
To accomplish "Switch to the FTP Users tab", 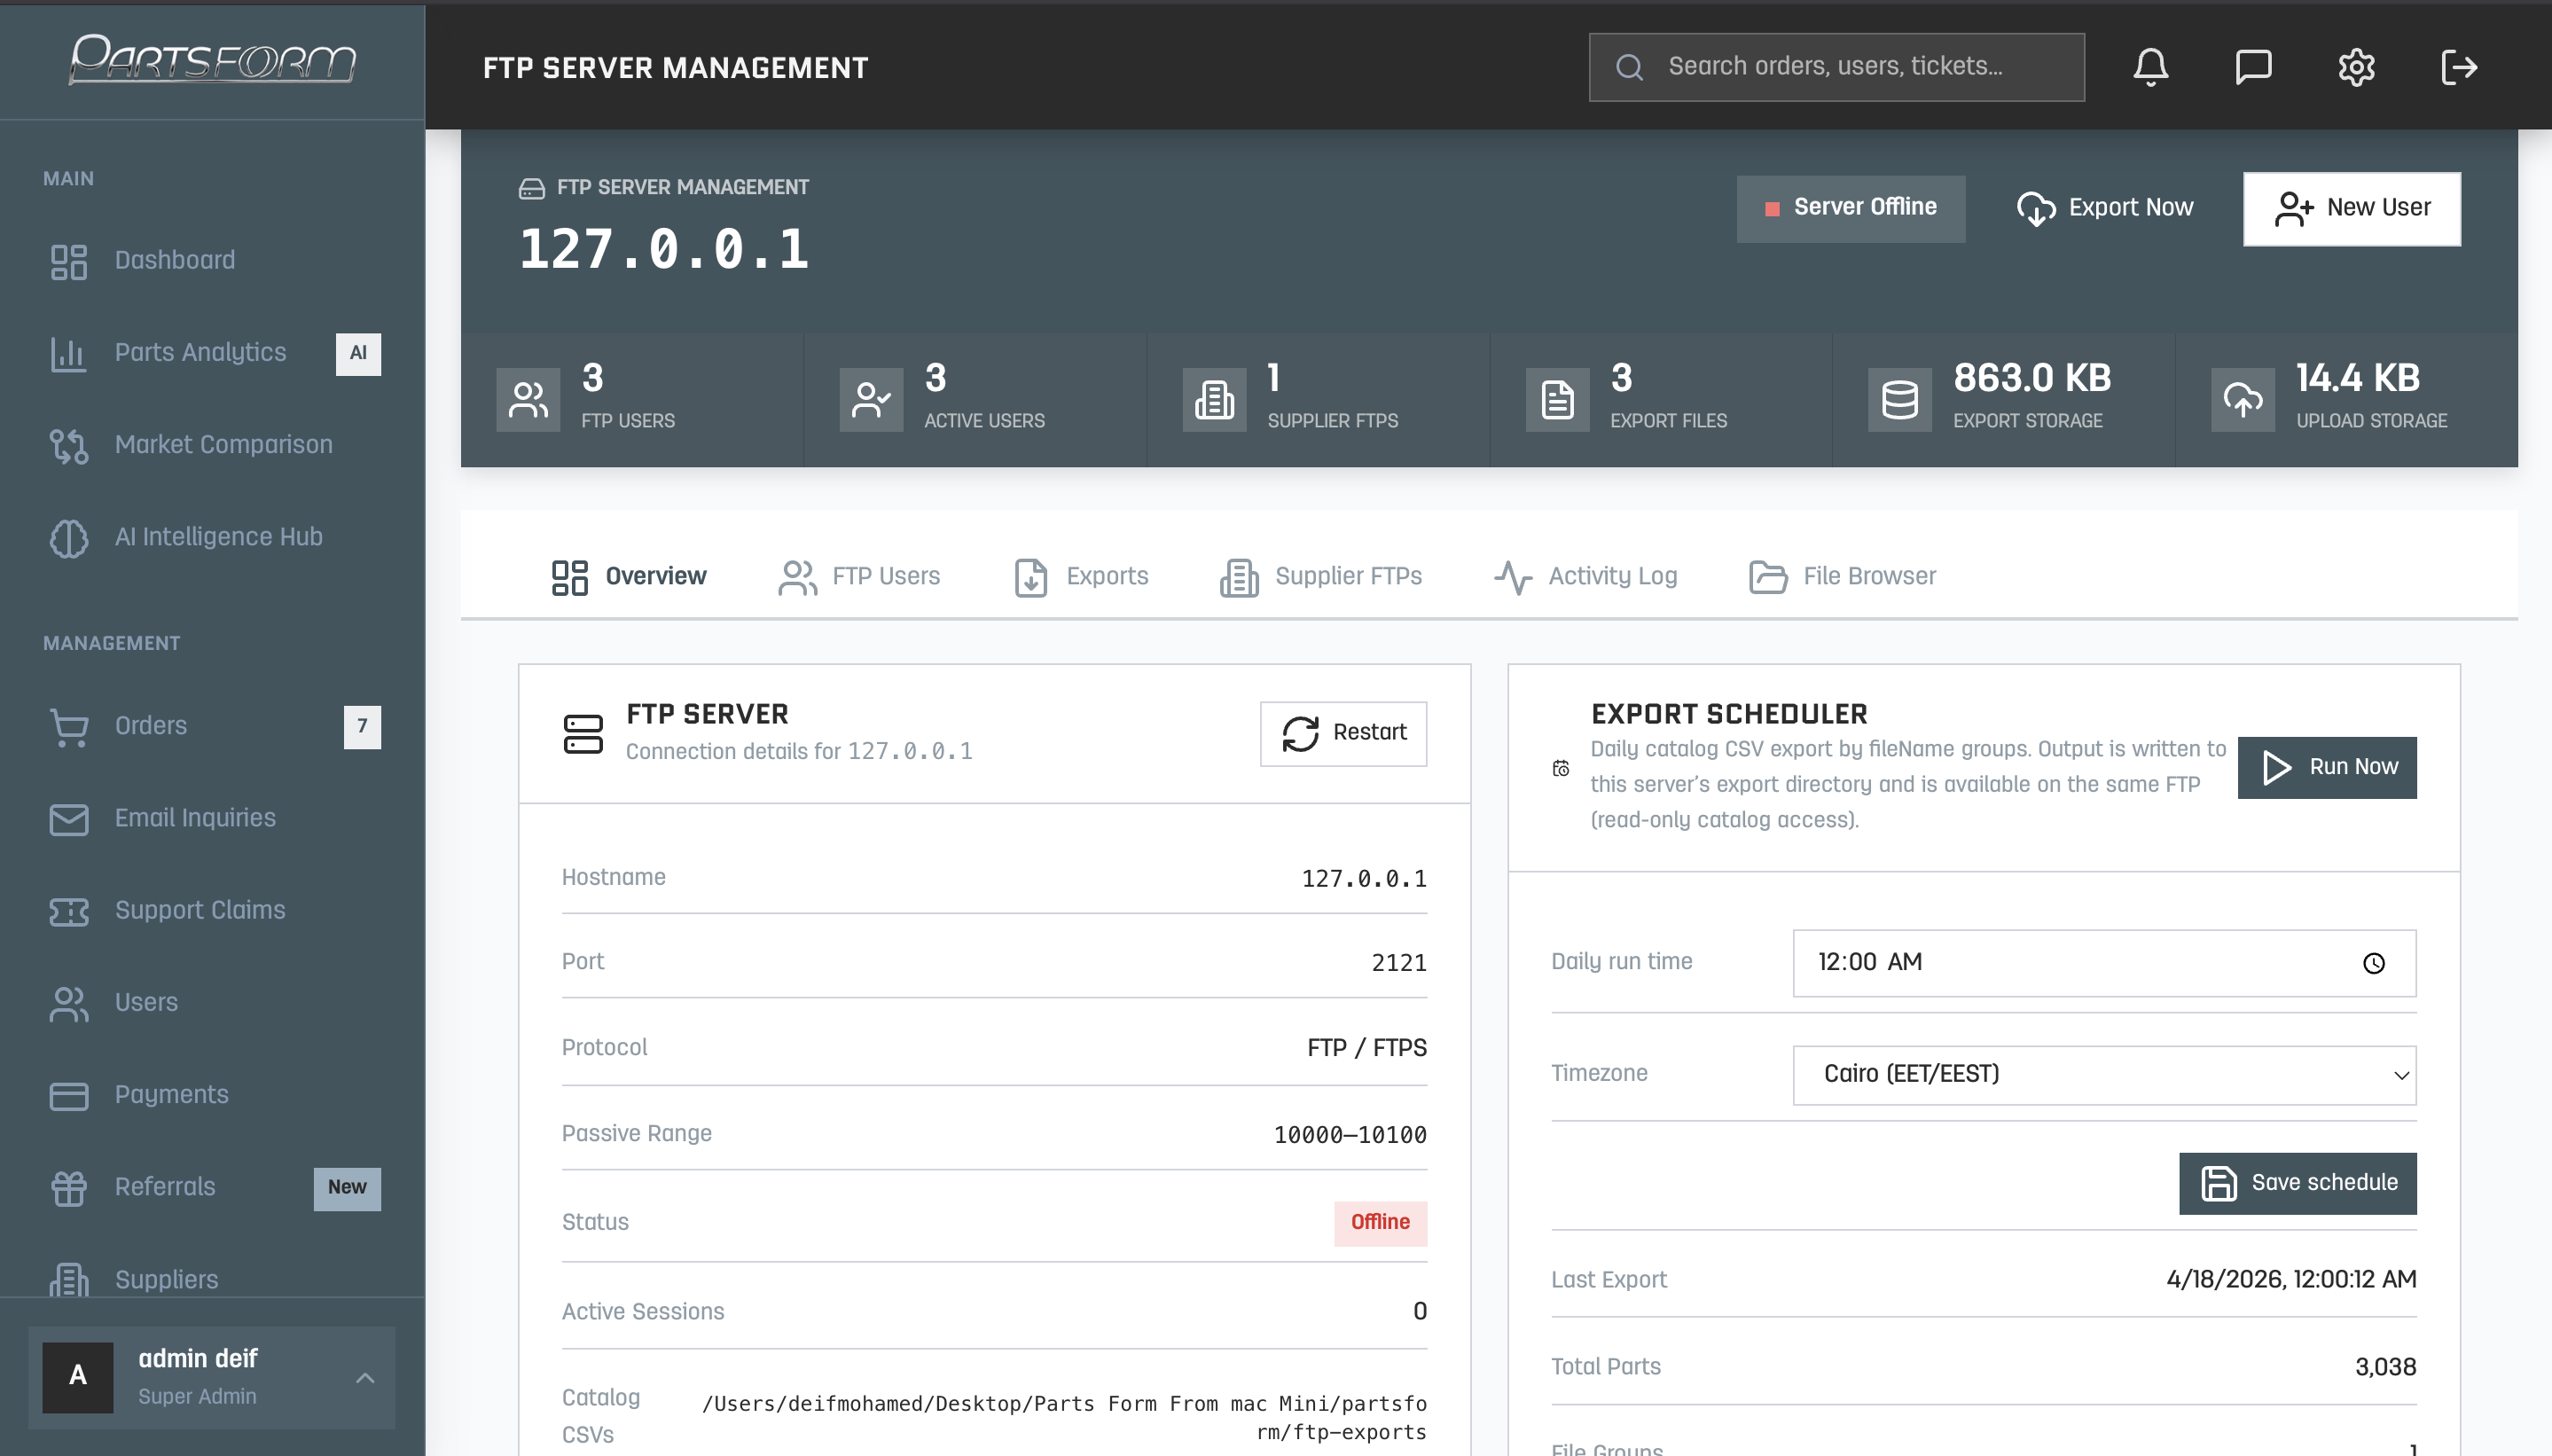I will click(x=859, y=577).
